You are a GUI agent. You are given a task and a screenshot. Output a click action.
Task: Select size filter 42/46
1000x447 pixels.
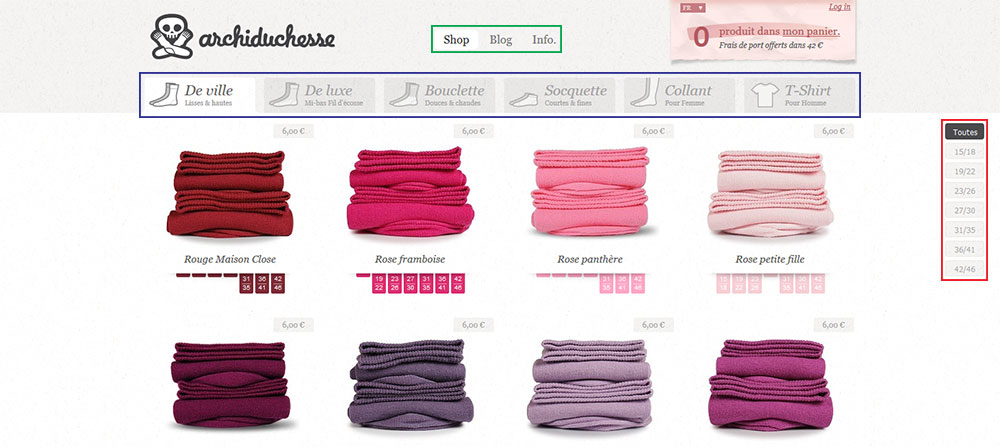(x=964, y=269)
